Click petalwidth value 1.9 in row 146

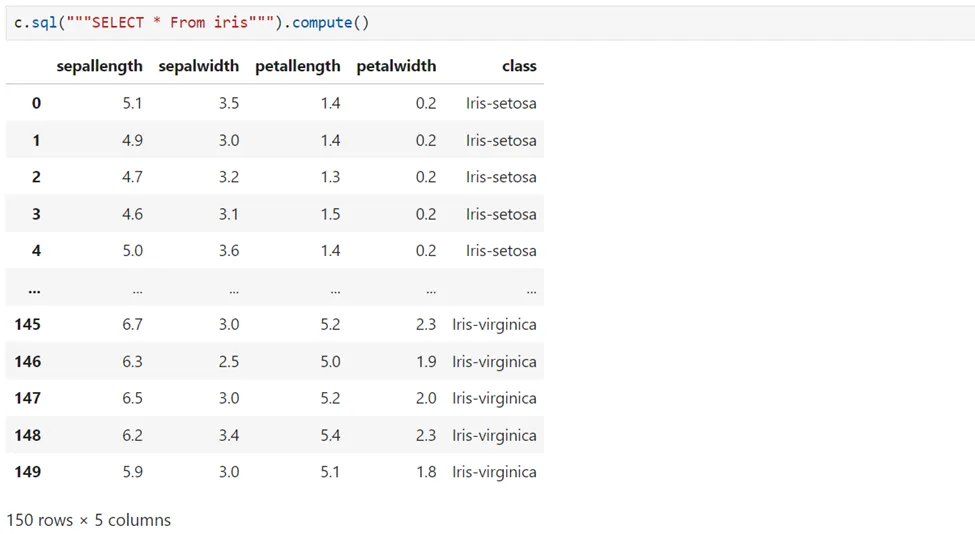tap(426, 361)
